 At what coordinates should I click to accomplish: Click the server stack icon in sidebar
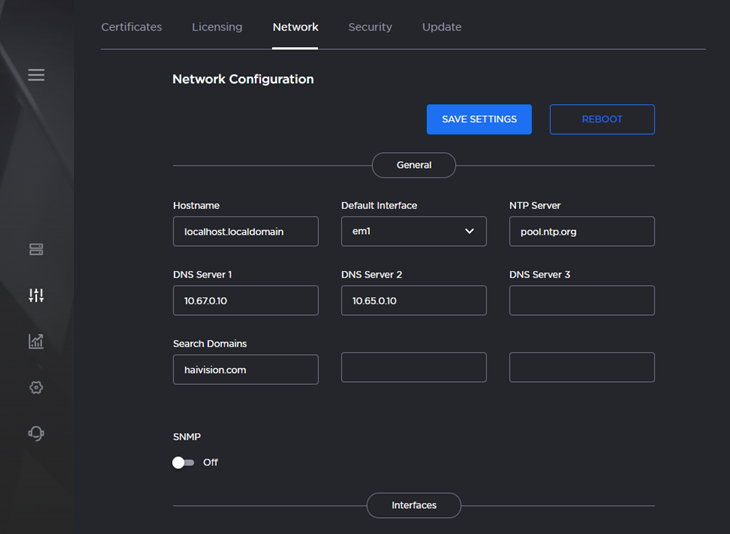pyautogui.click(x=36, y=250)
